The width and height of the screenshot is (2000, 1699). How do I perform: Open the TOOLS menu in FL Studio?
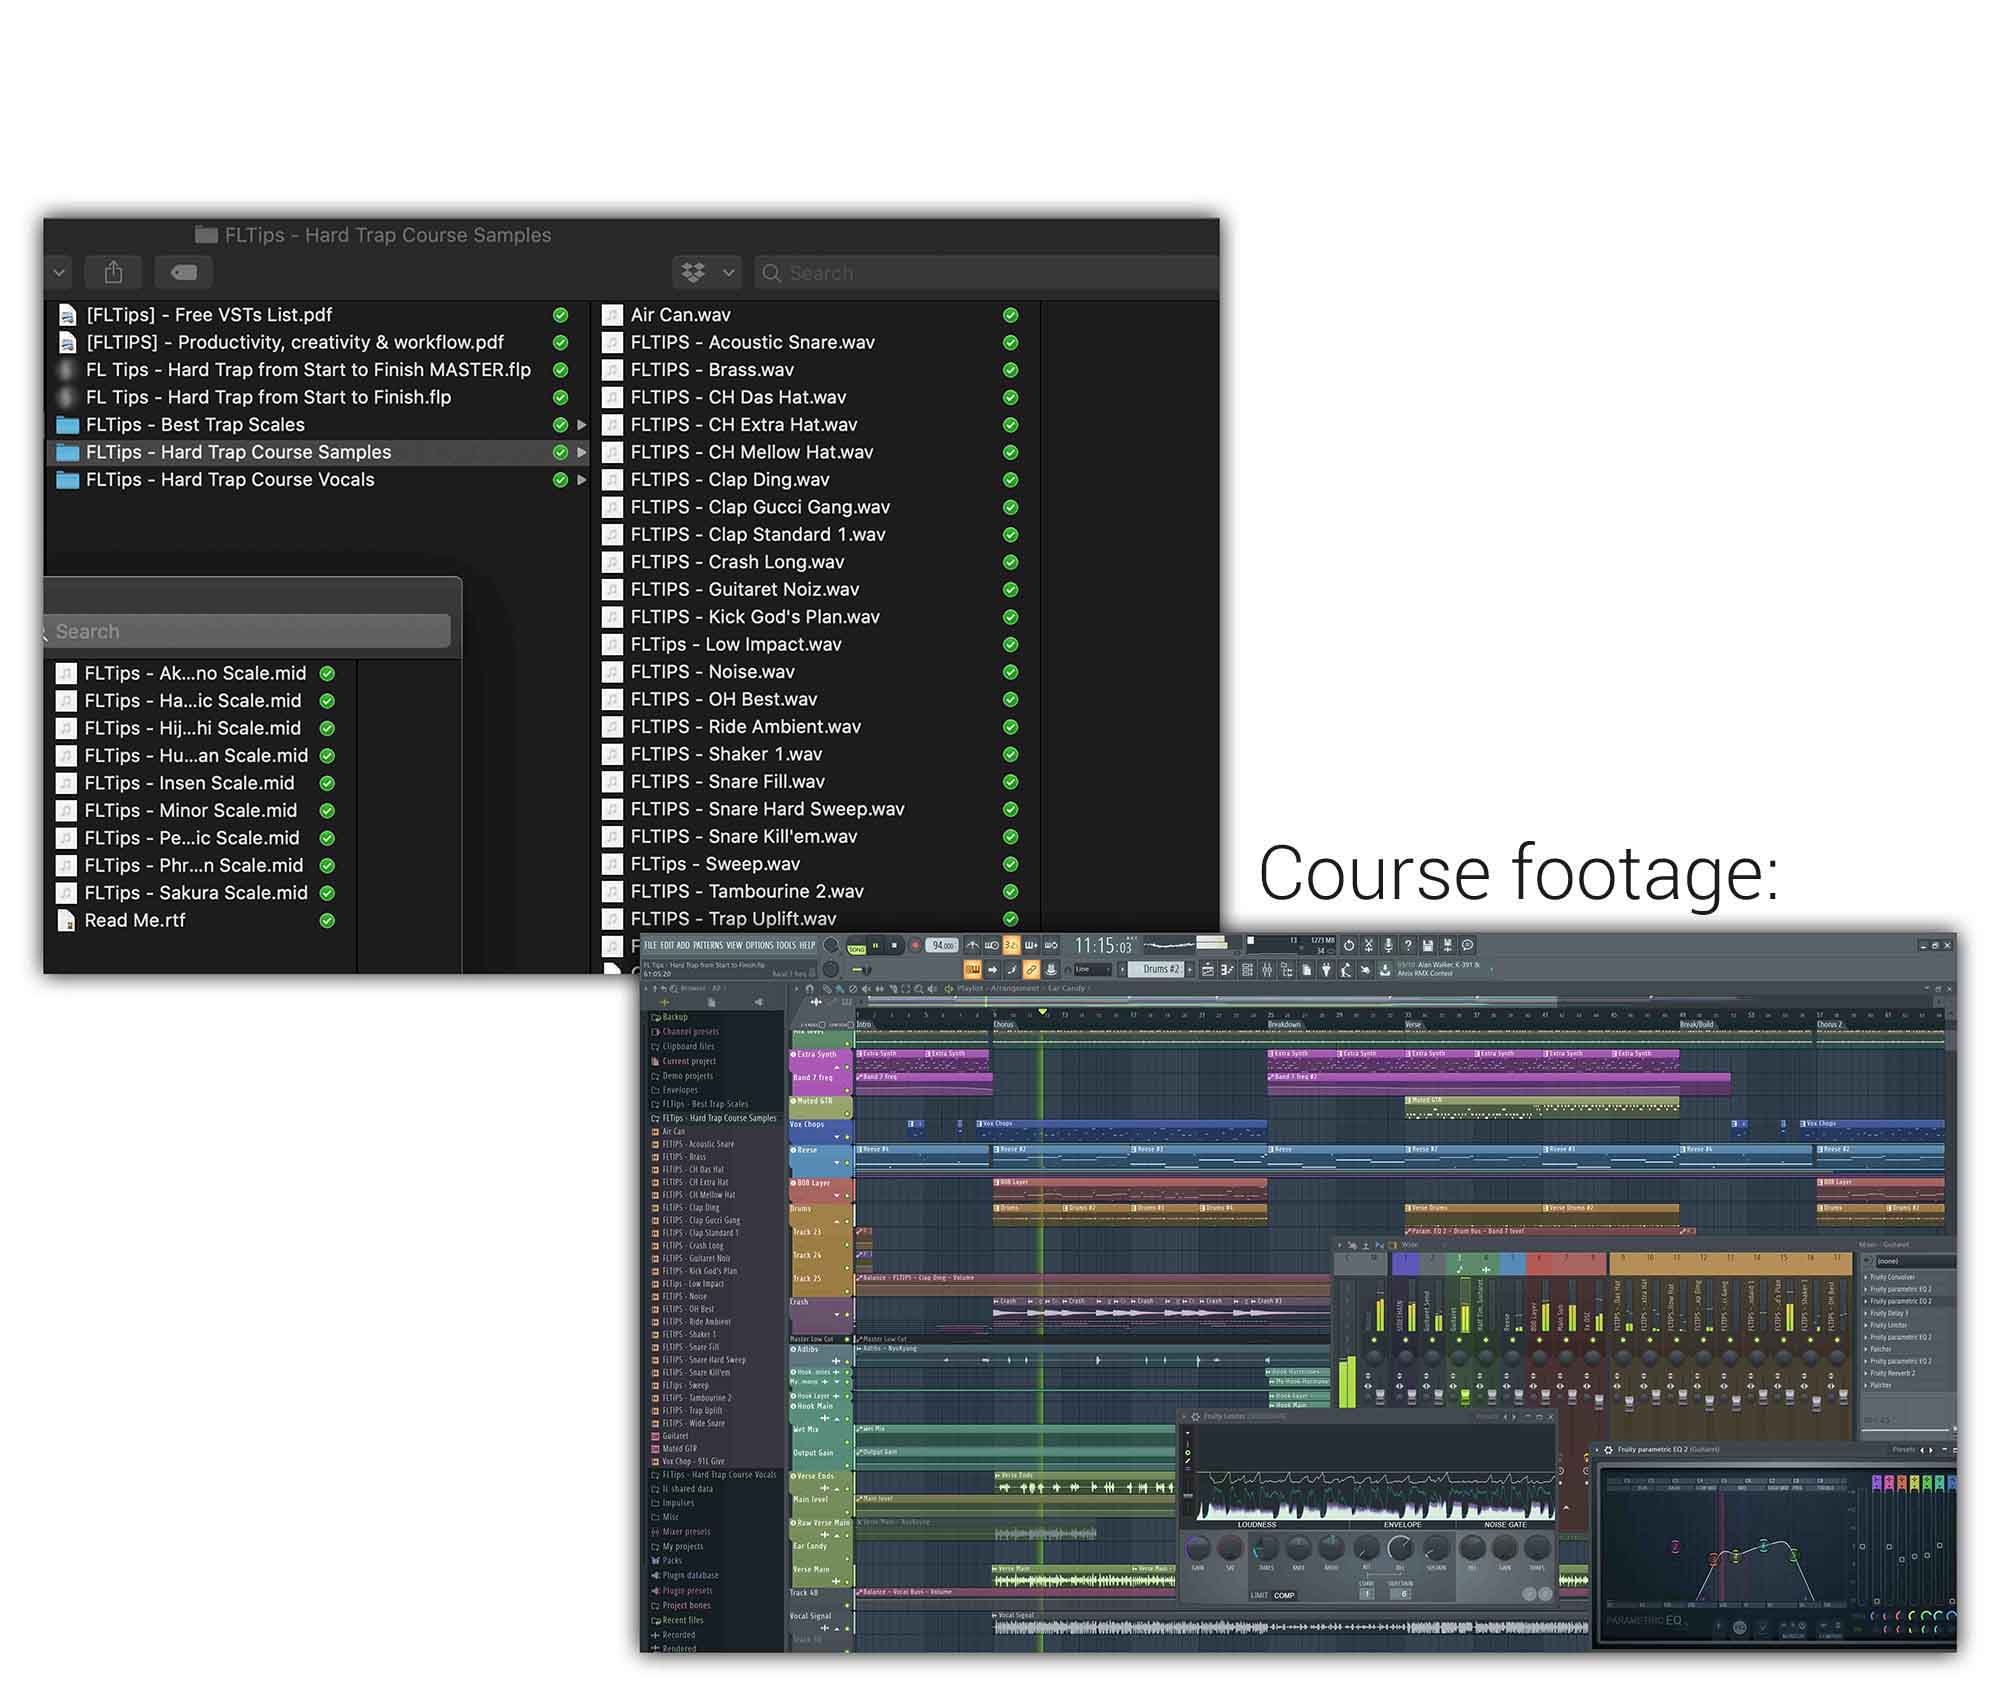[x=786, y=945]
